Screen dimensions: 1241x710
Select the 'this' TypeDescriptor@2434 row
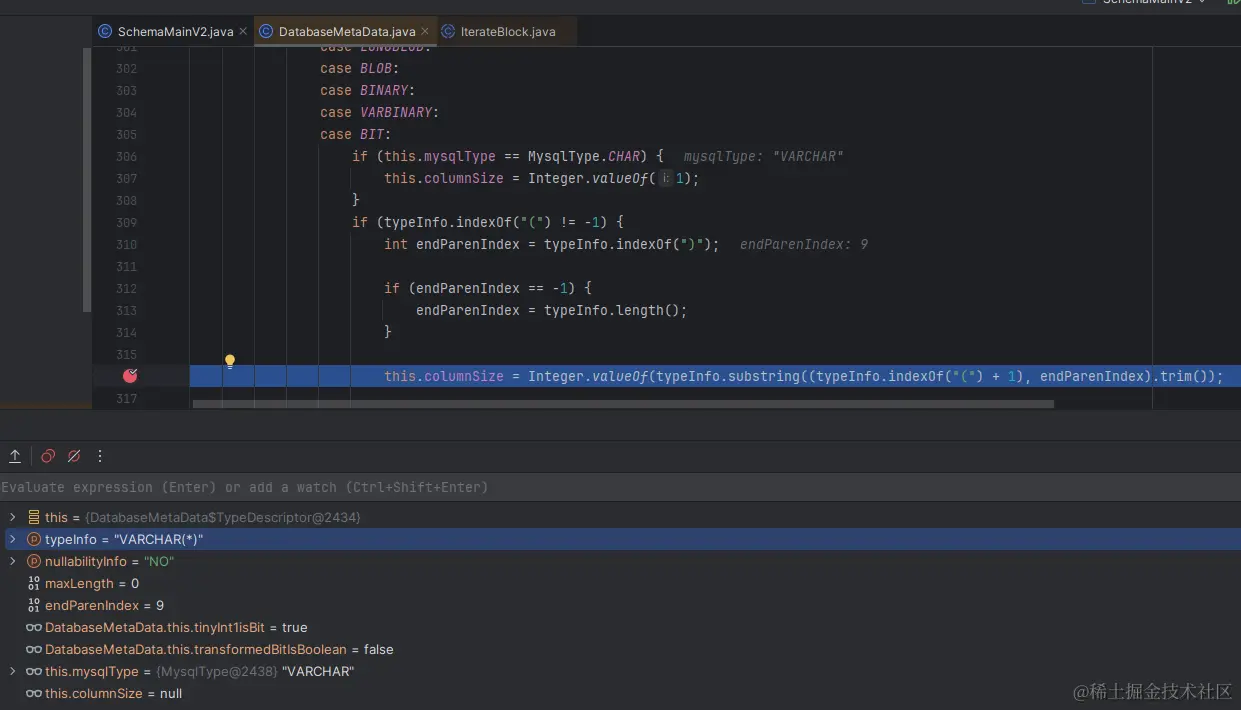coord(620,517)
